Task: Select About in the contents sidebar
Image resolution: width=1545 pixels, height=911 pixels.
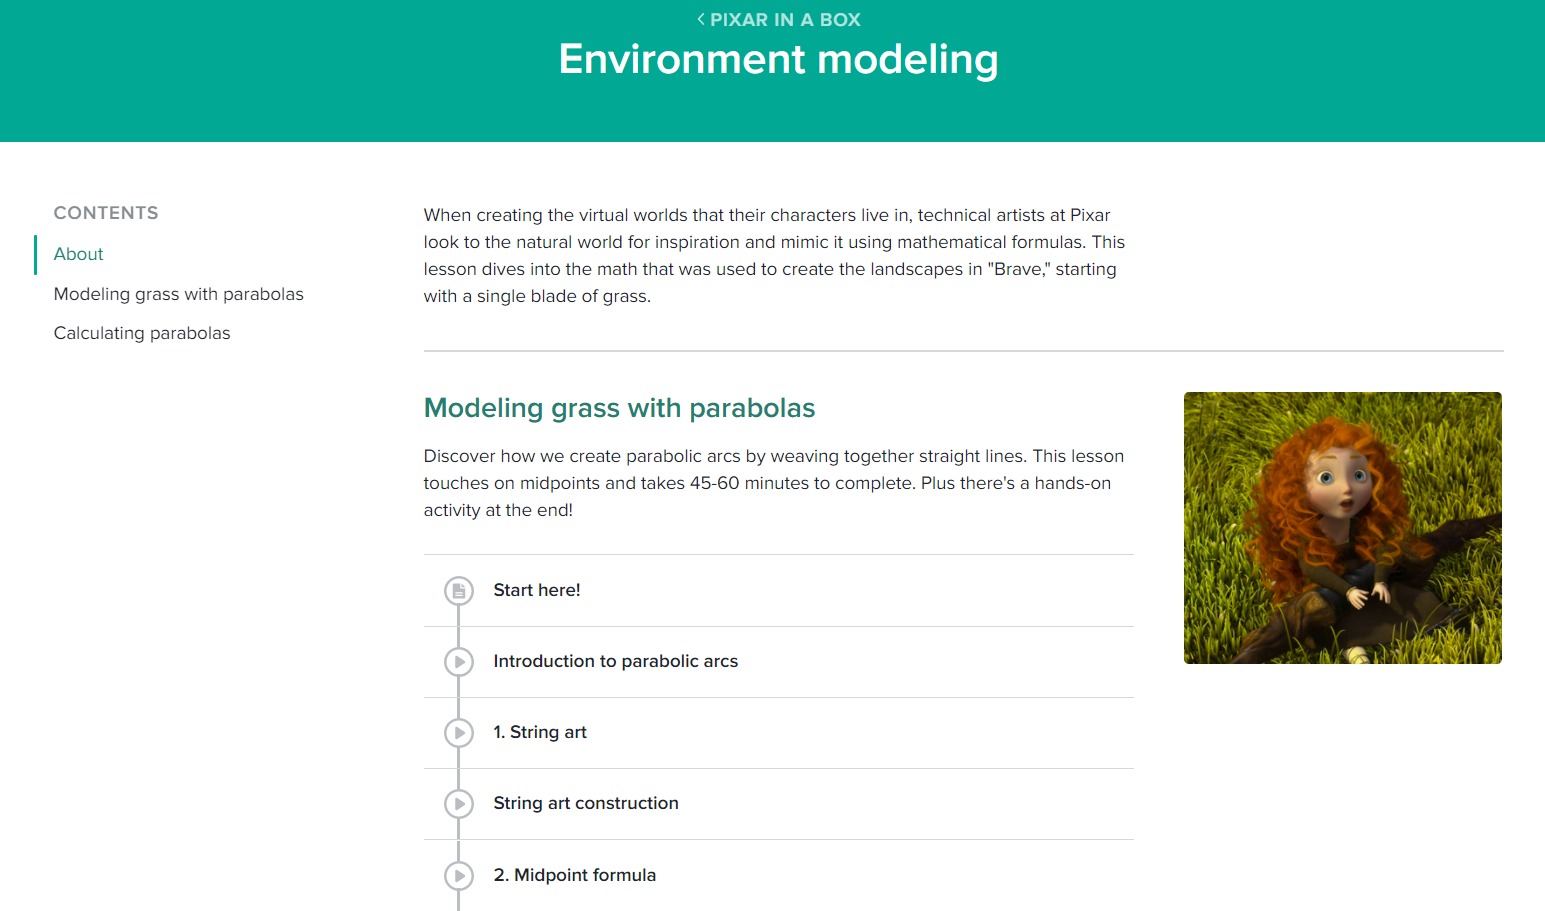Action: (79, 254)
